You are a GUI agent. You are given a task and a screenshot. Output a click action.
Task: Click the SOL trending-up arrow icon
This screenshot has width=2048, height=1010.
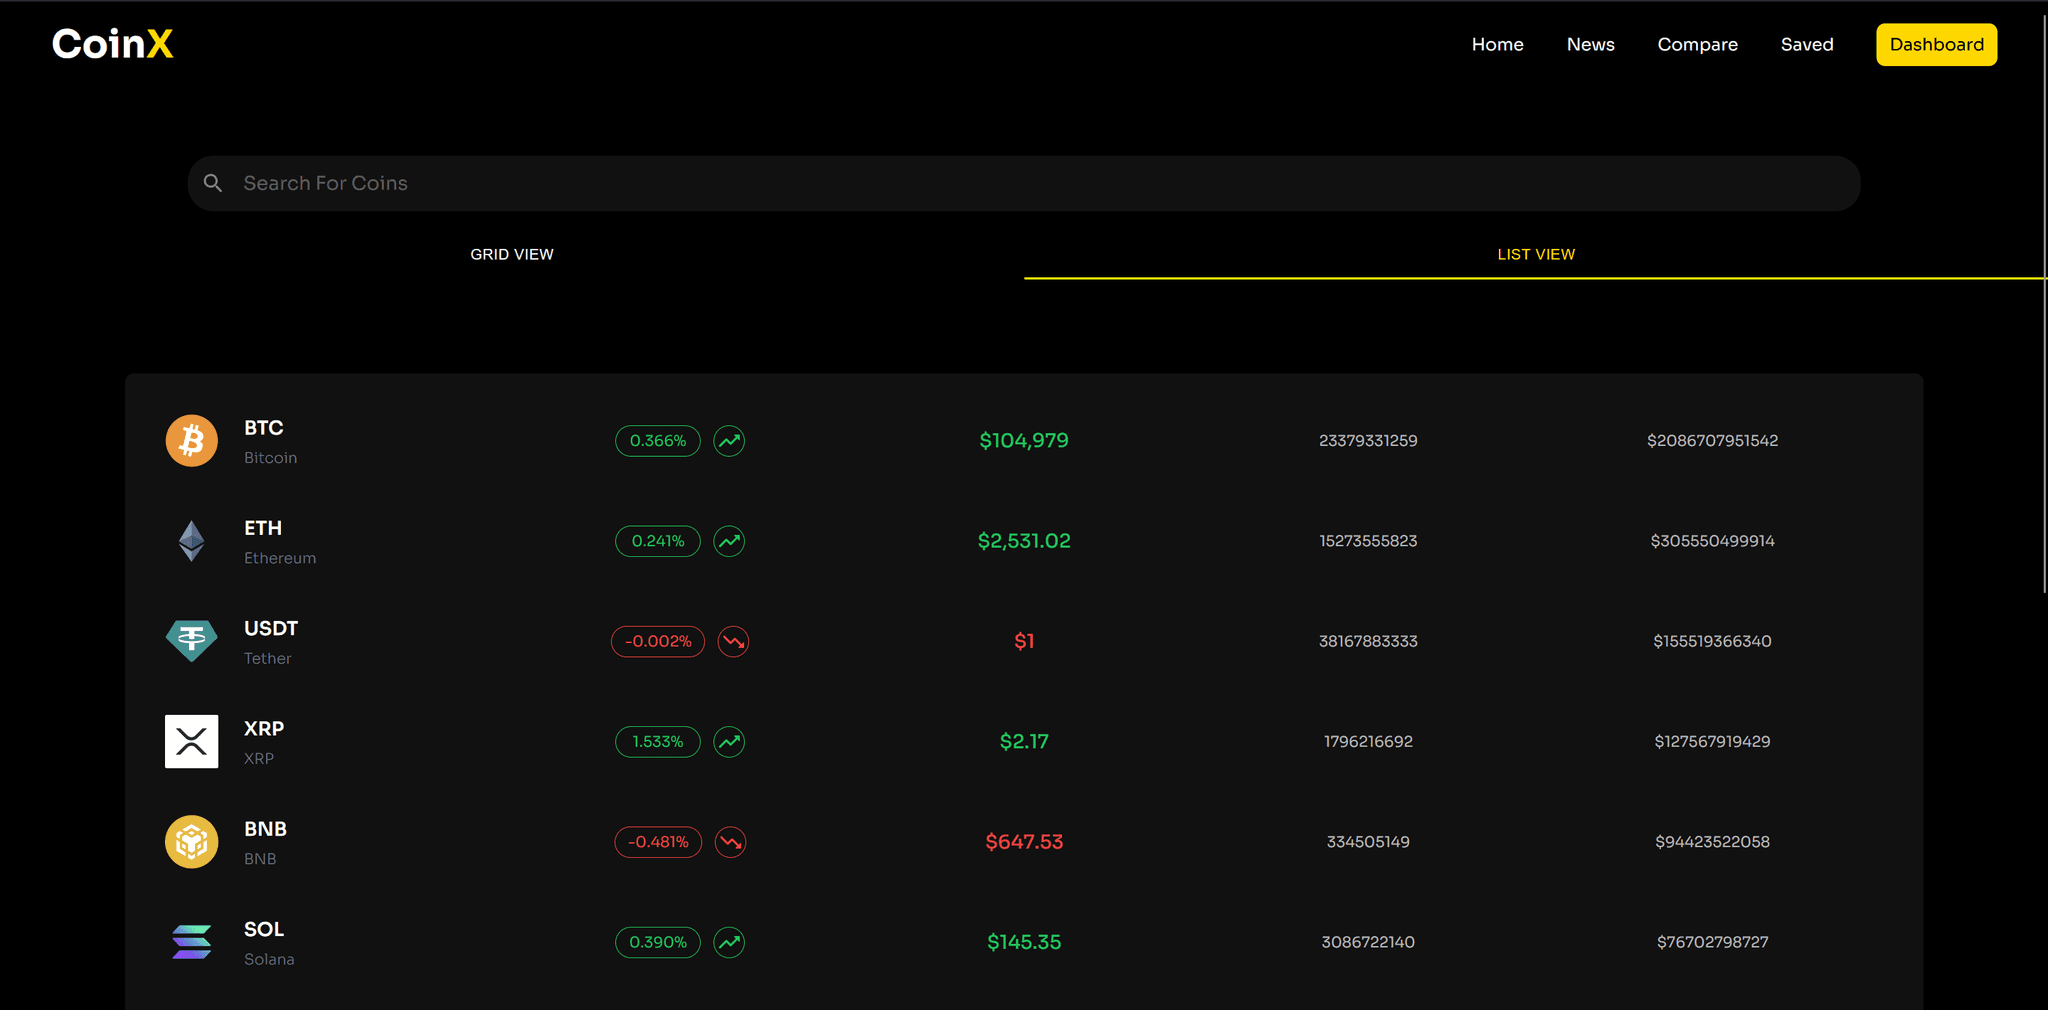point(729,942)
